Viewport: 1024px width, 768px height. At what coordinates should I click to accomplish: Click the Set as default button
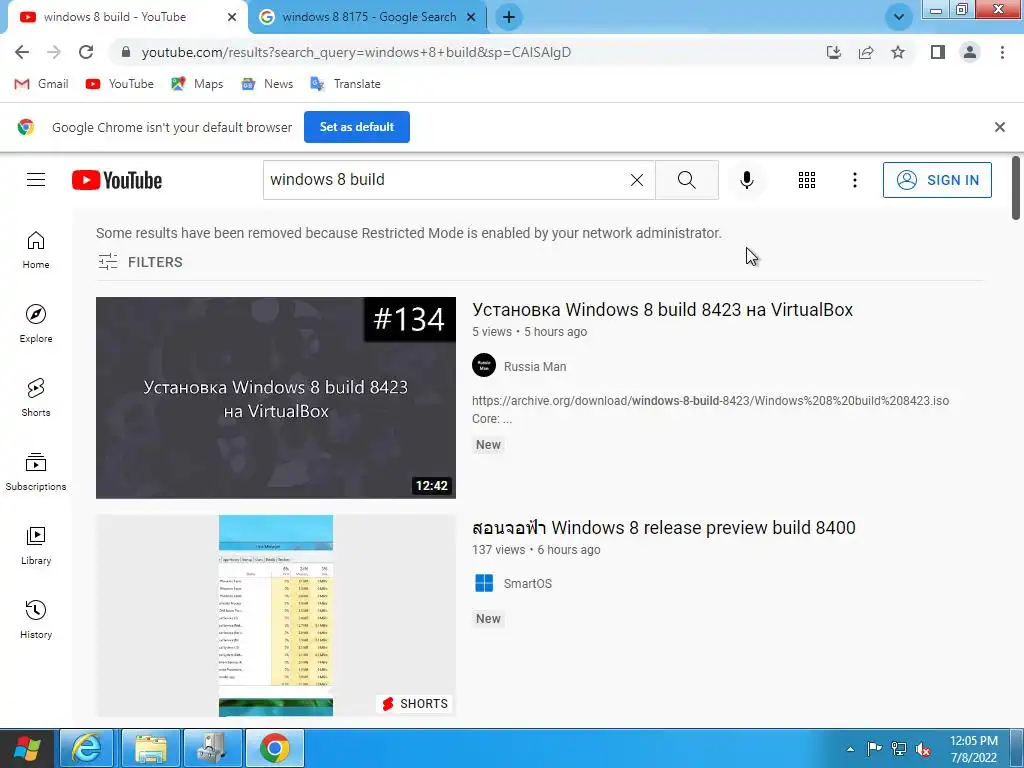pyautogui.click(x=357, y=127)
